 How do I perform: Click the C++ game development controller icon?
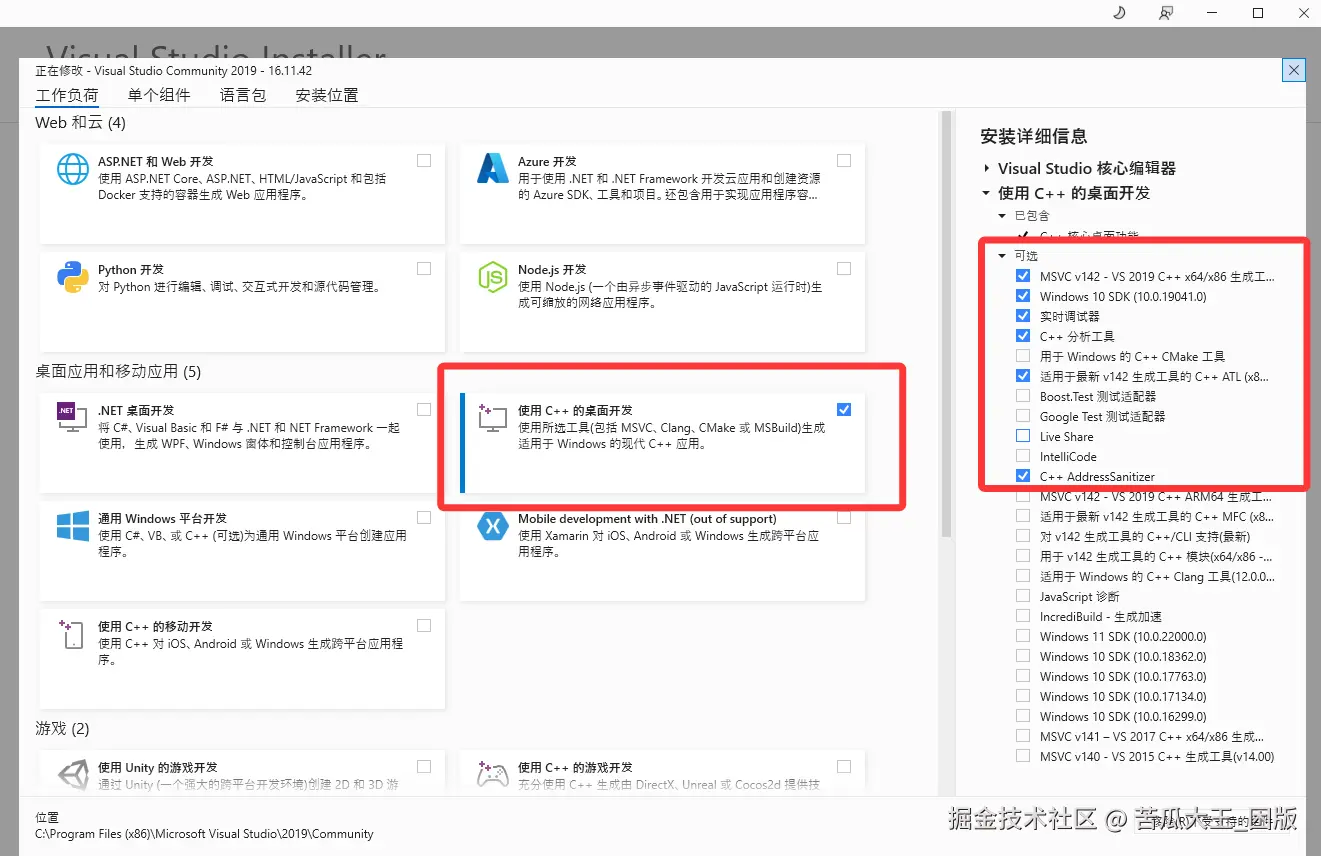493,775
